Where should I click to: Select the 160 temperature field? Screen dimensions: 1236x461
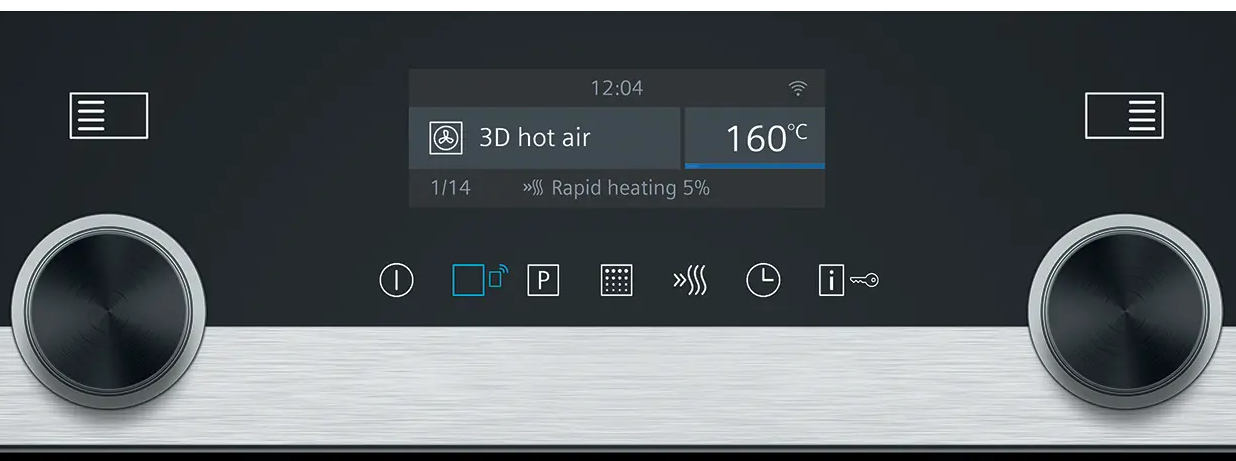[x=755, y=138]
